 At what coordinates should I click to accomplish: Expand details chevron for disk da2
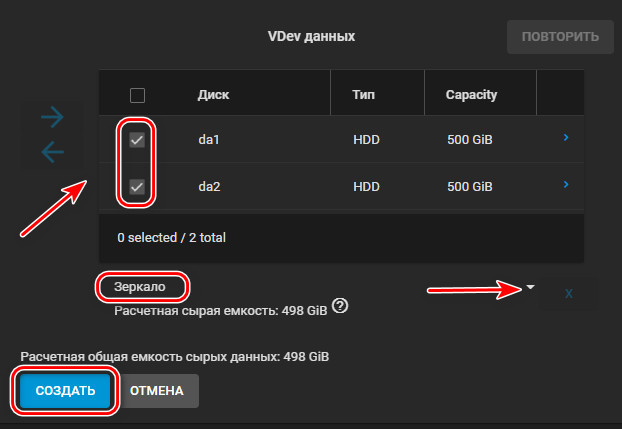(566, 184)
